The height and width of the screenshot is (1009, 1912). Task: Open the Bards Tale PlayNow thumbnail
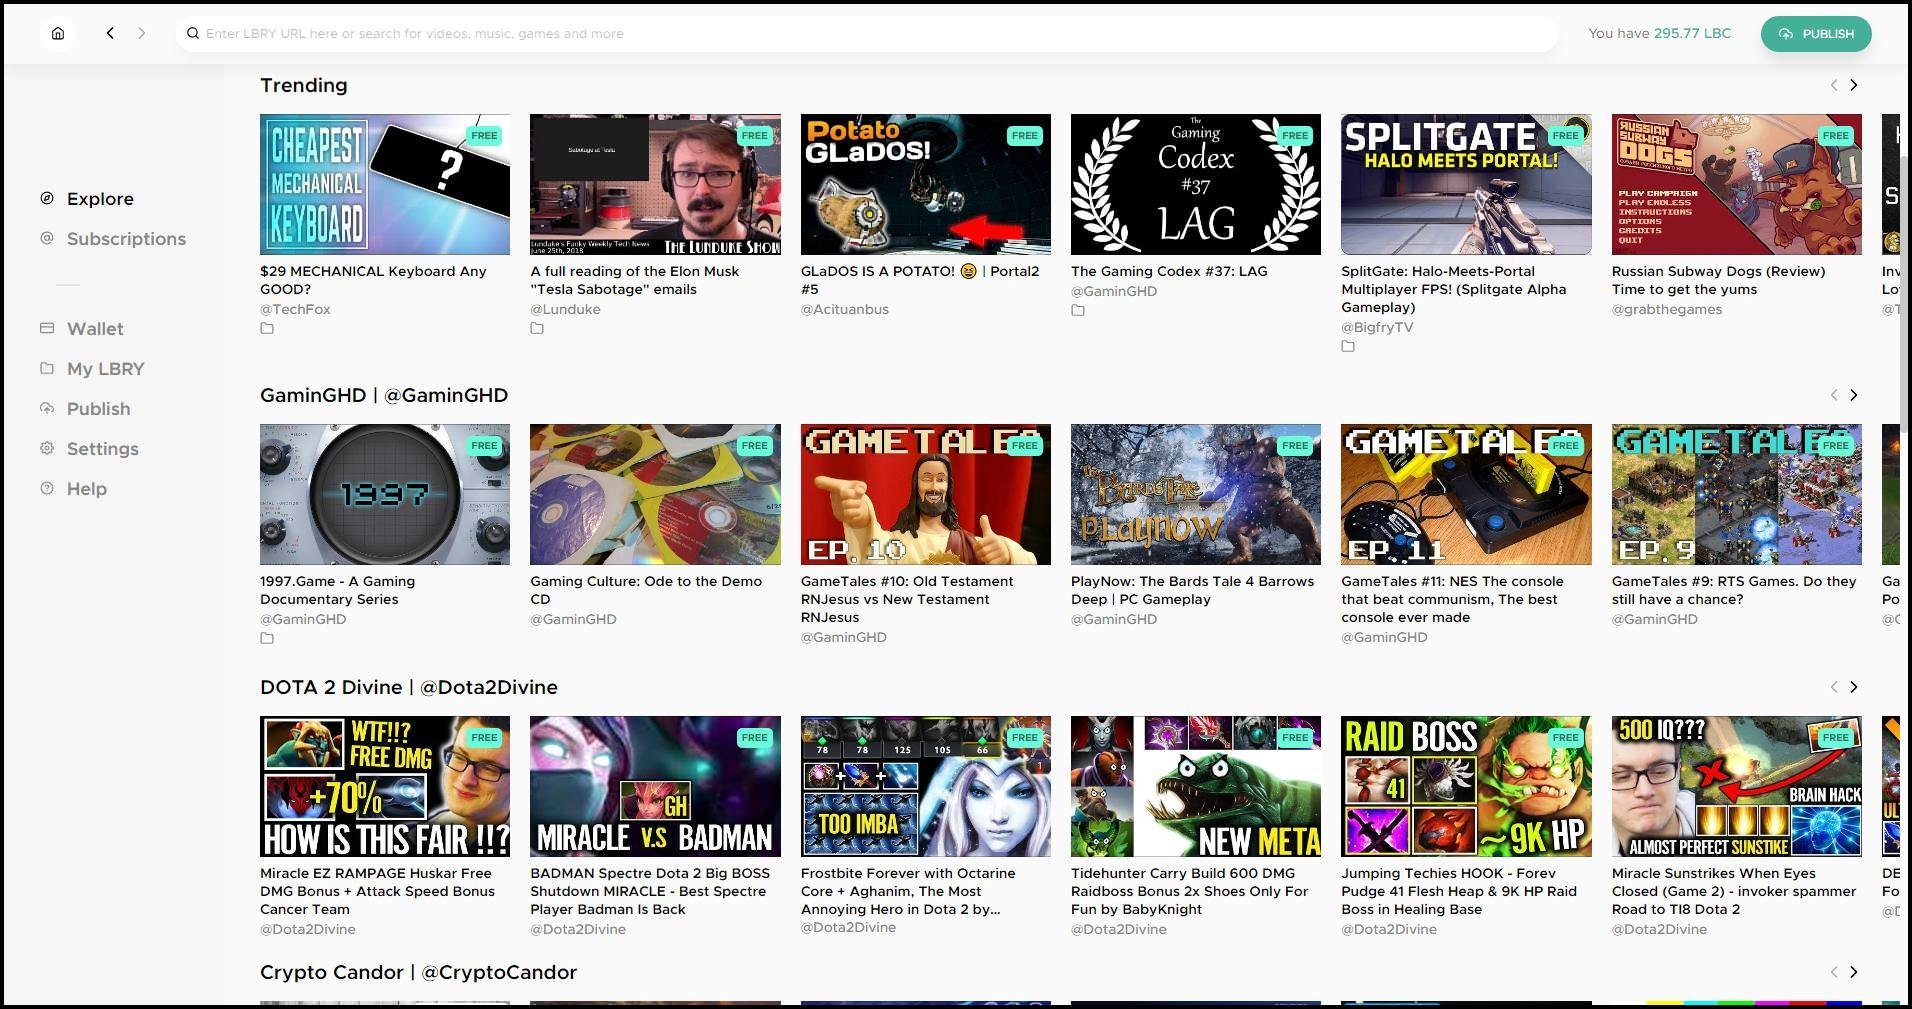pyautogui.click(x=1196, y=494)
